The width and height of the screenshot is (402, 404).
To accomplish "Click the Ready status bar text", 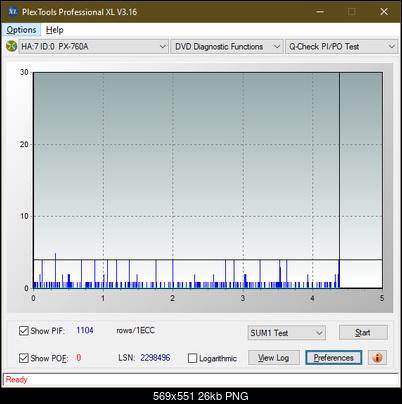I will tap(16, 379).
